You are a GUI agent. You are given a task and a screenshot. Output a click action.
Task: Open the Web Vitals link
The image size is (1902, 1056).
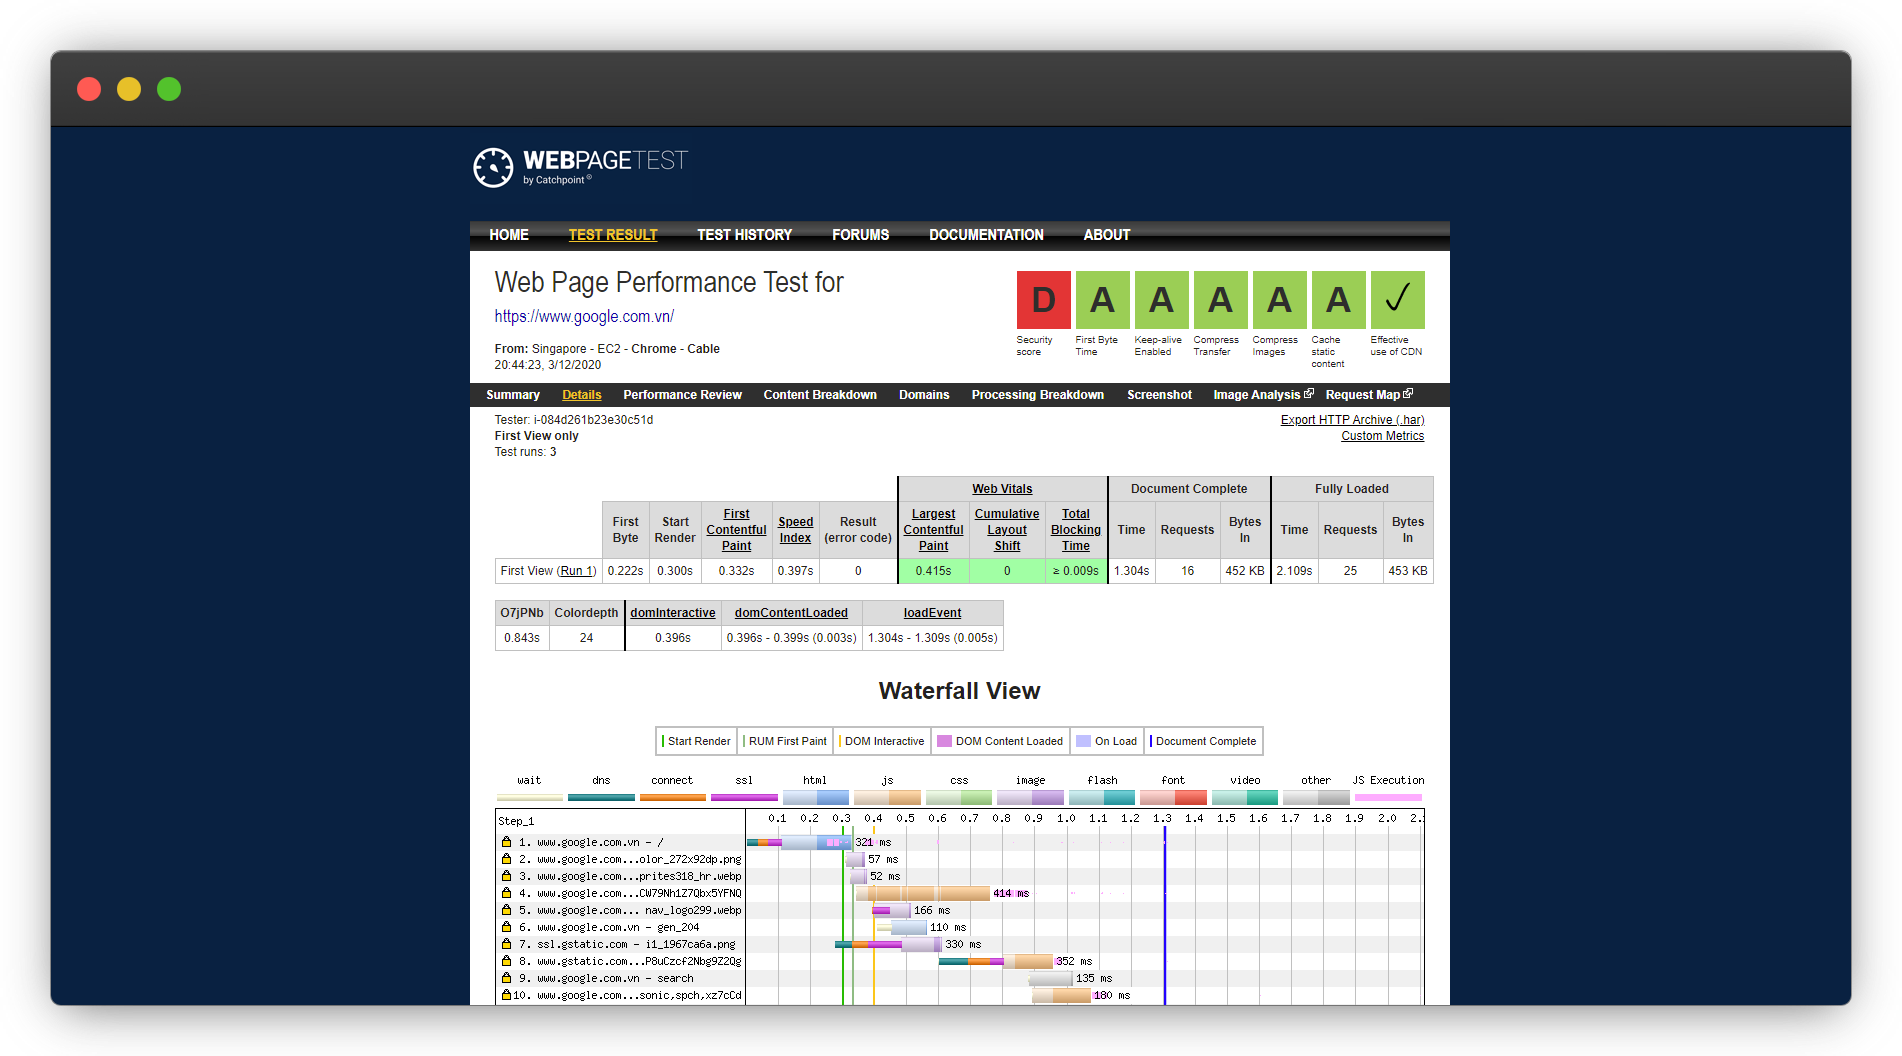(x=1002, y=489)
